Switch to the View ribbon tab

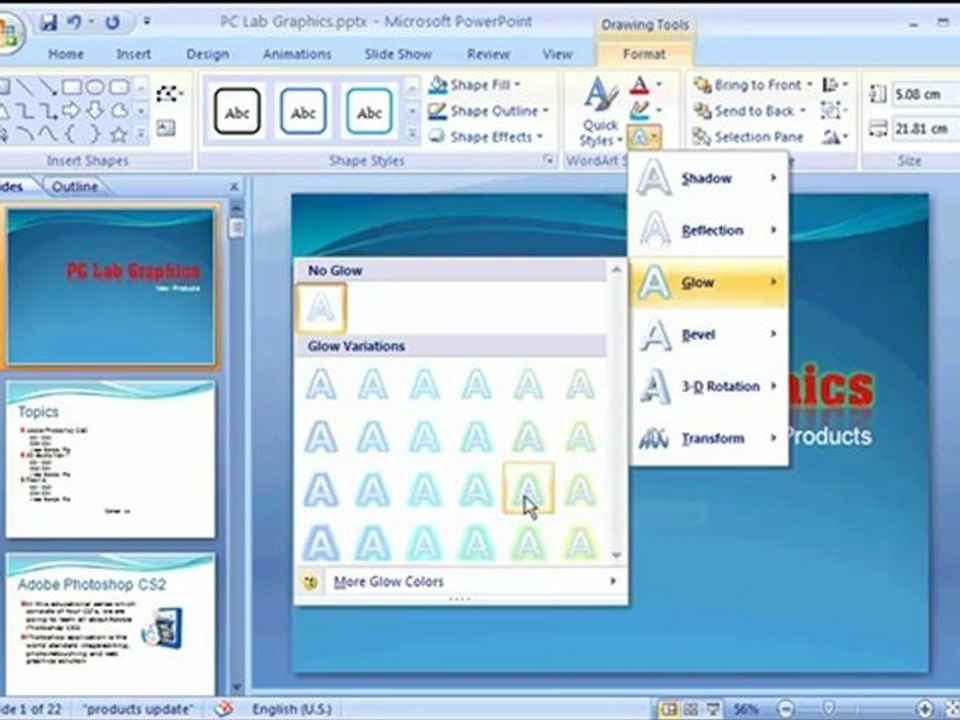557,54
